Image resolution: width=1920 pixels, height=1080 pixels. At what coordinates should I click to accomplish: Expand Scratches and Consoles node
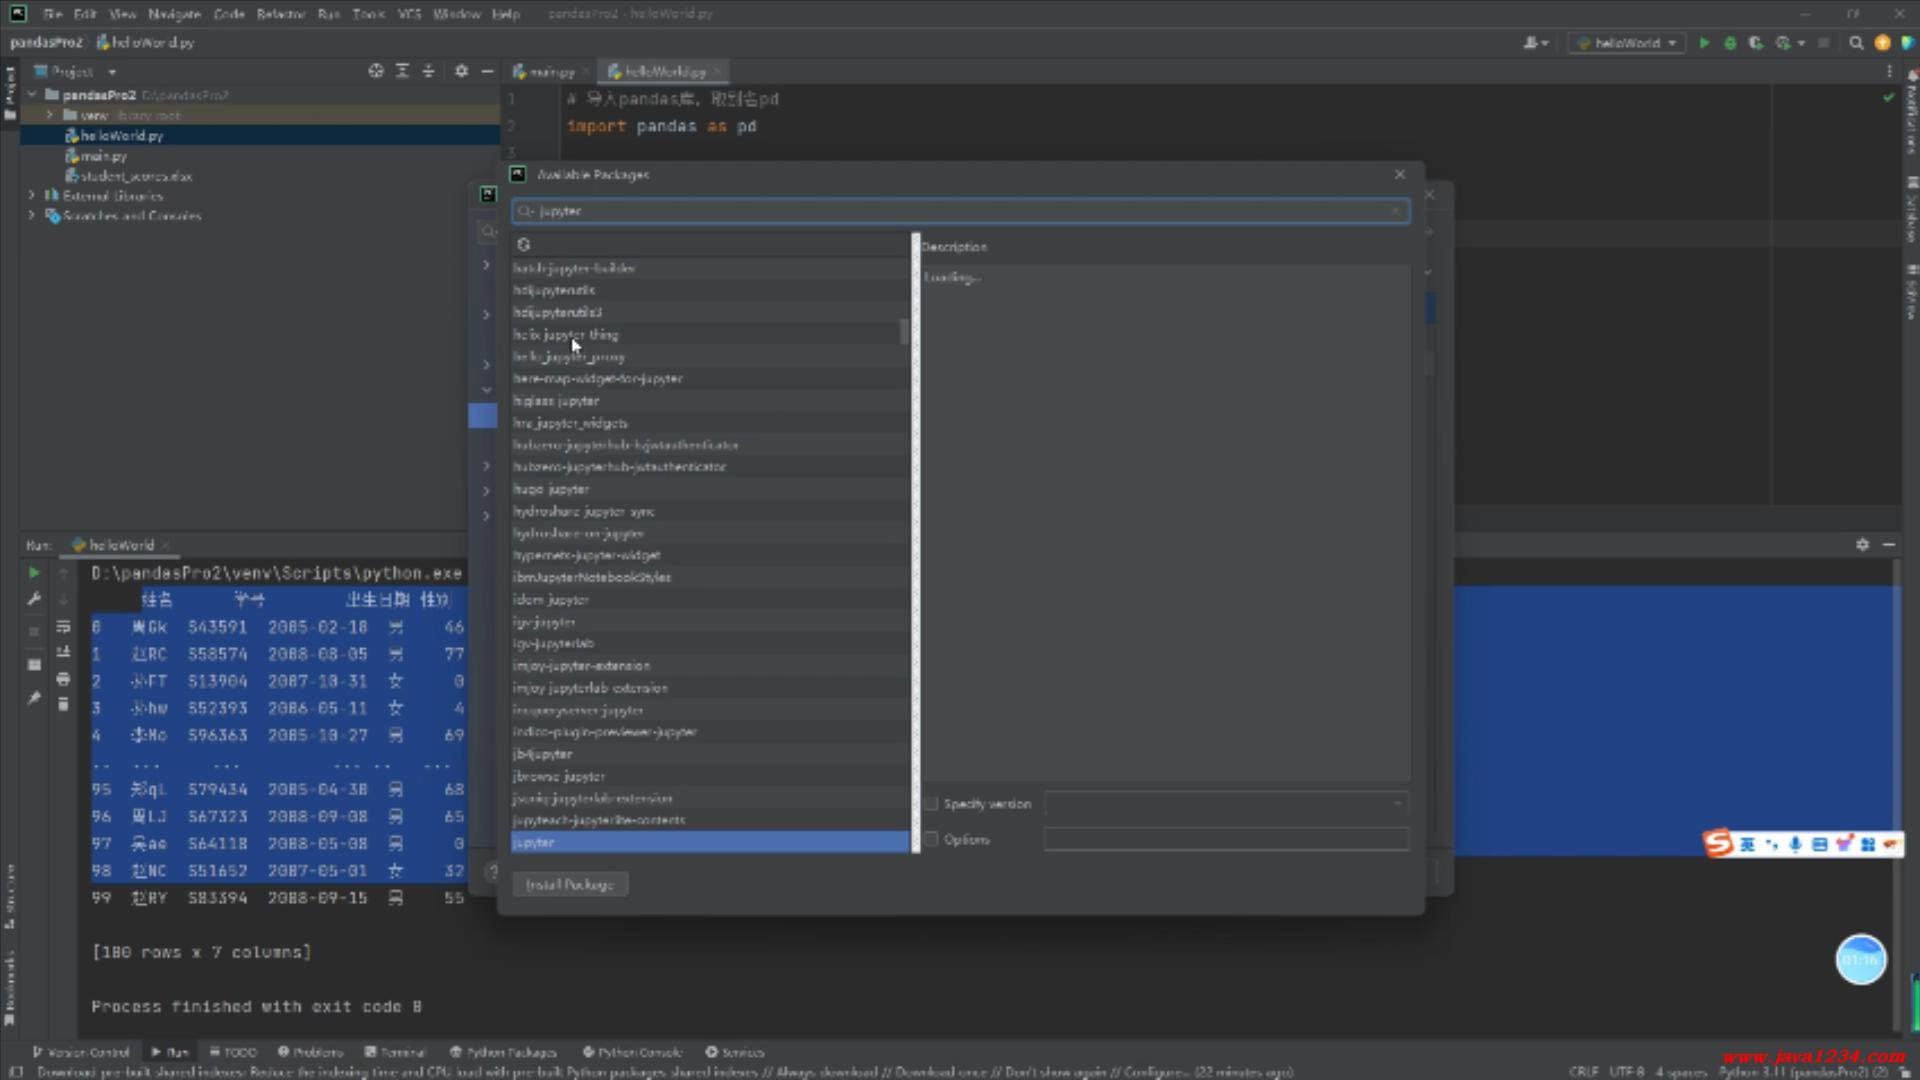click(x=32, y=216)
